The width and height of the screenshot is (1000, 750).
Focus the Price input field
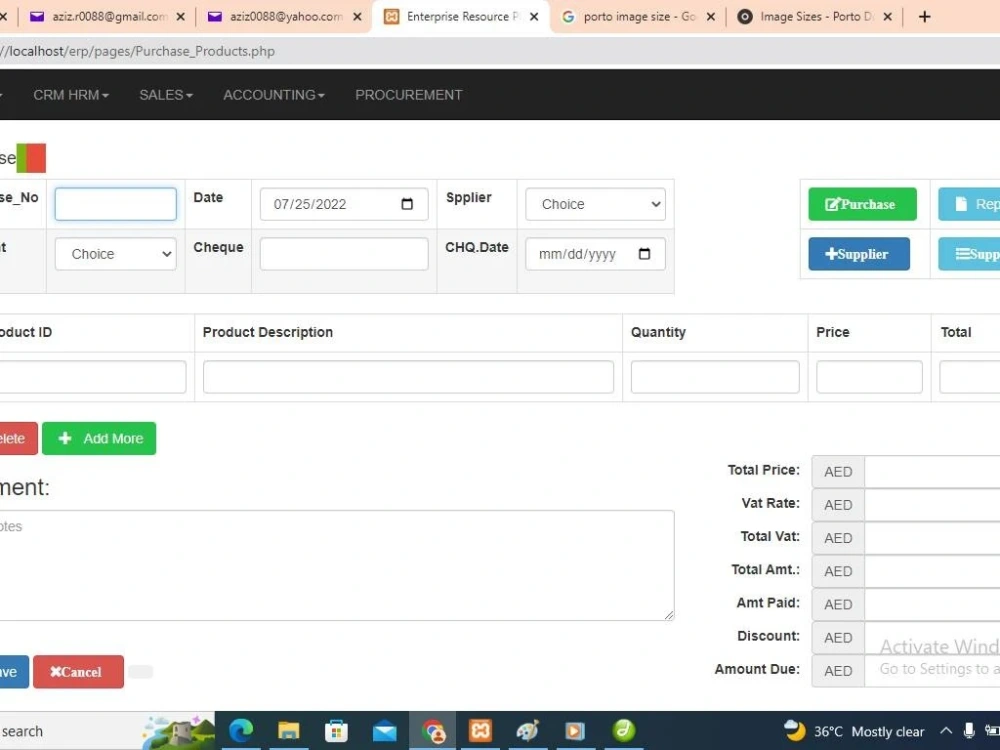click(x=869, y=376)
